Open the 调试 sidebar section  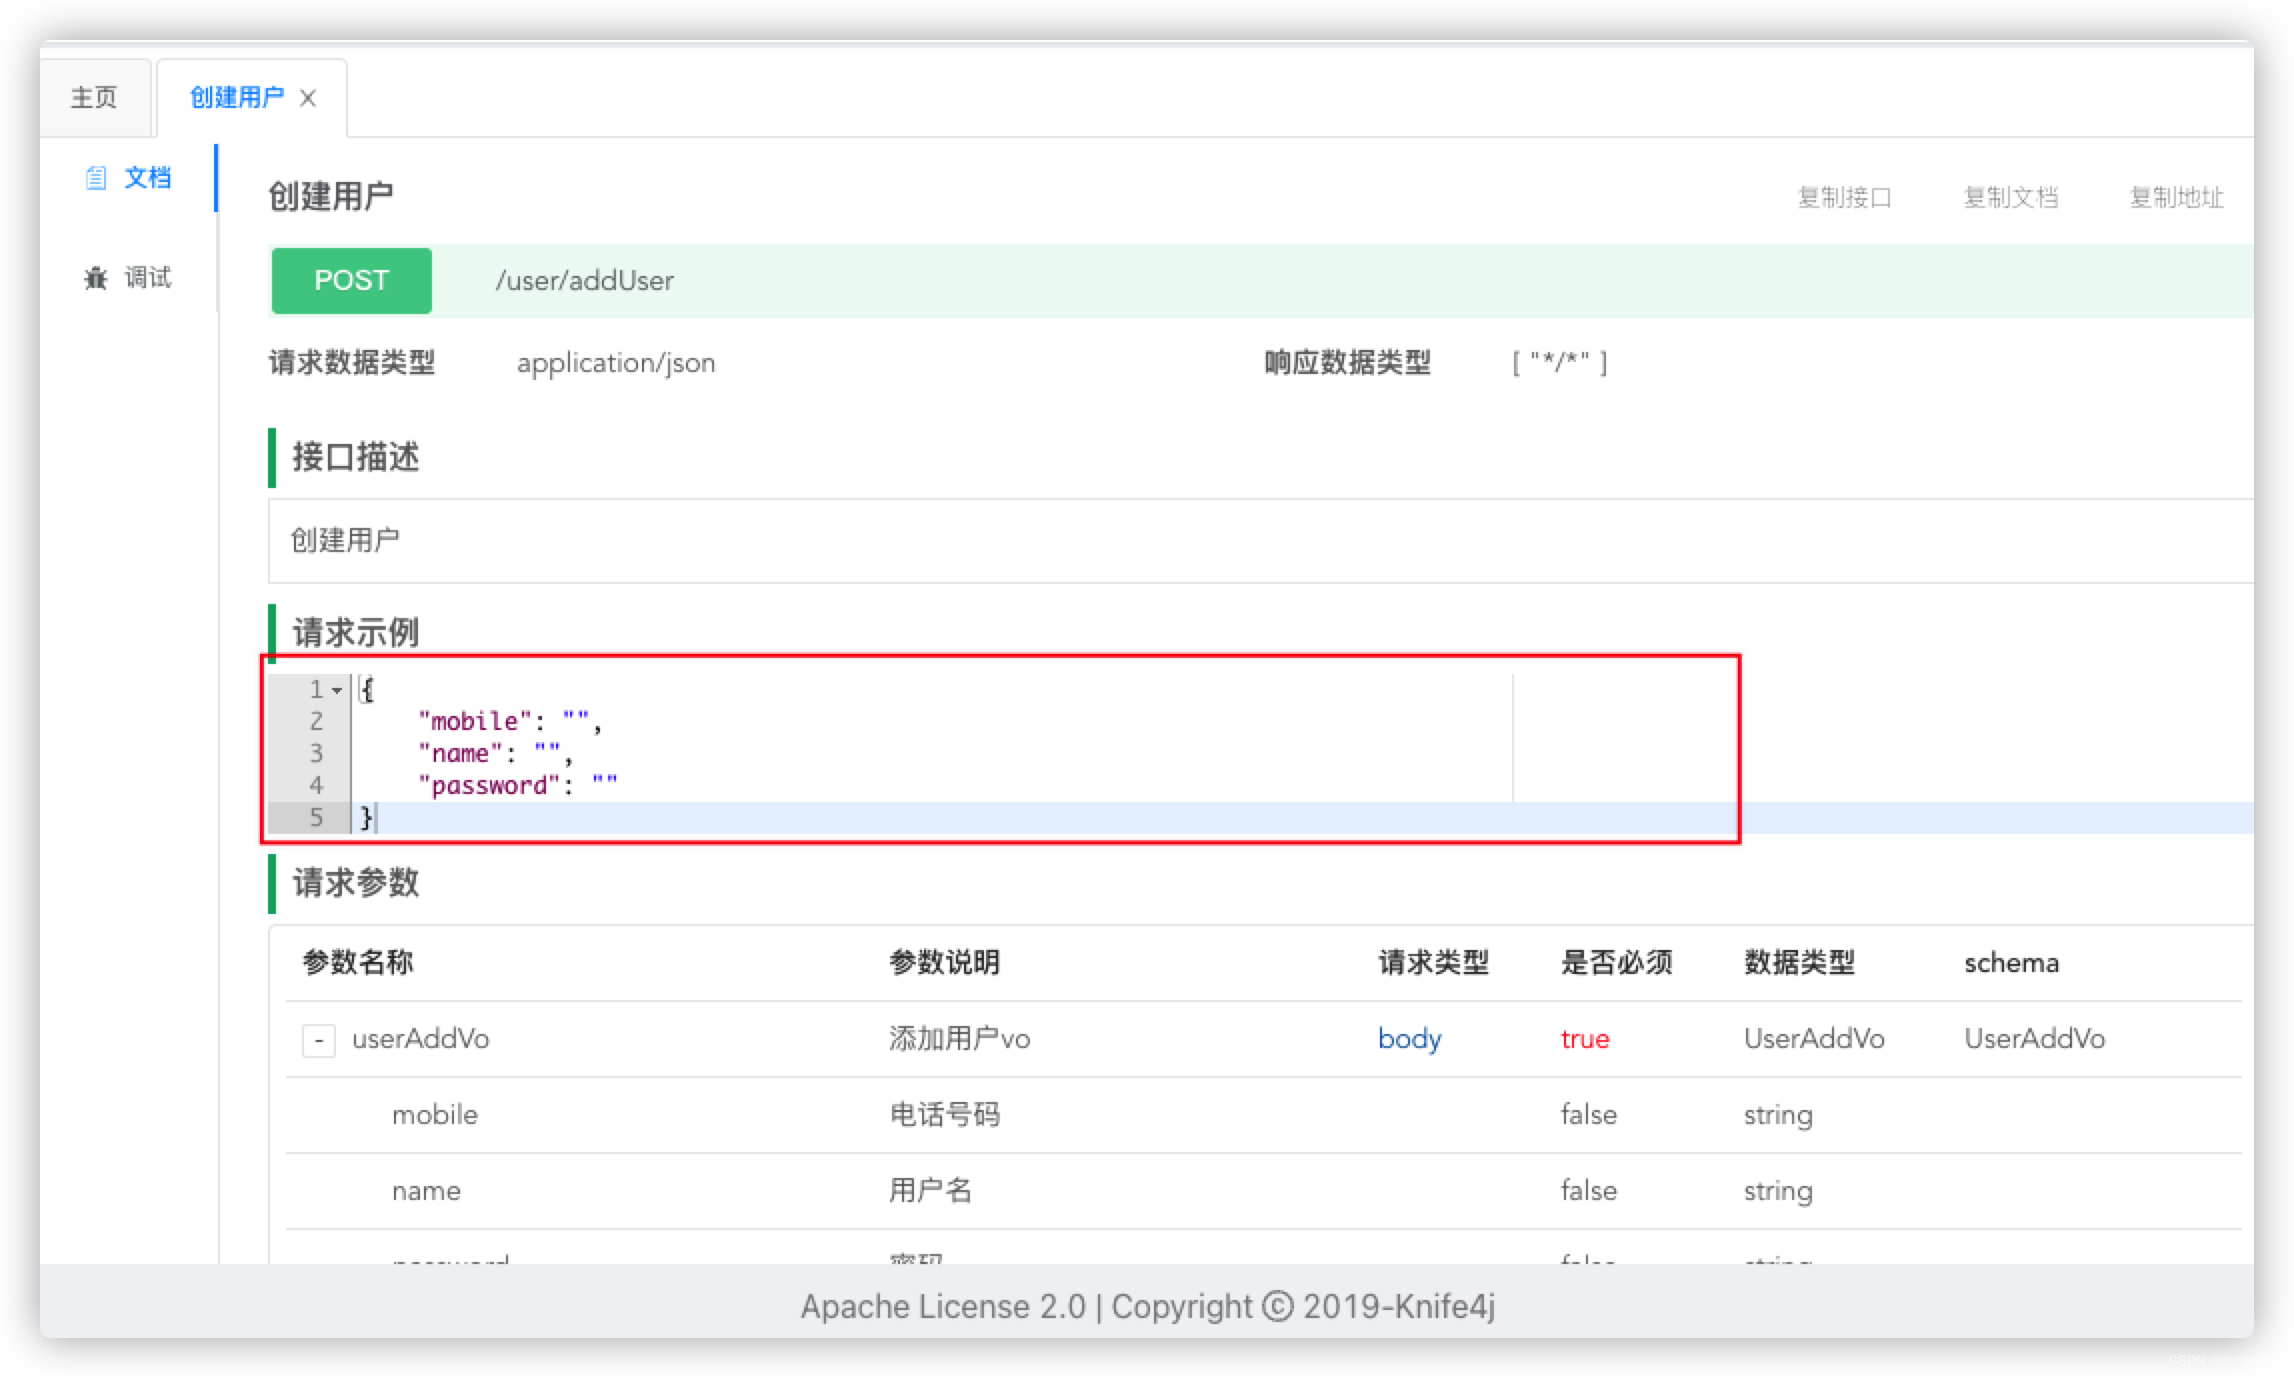coord(146,277)
